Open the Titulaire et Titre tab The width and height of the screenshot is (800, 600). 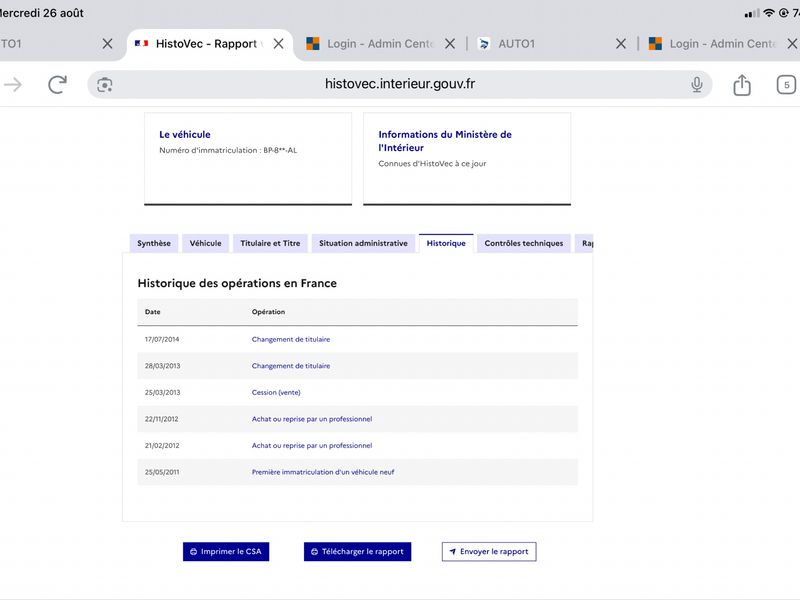pyautogui.click(x=270, y=243)
